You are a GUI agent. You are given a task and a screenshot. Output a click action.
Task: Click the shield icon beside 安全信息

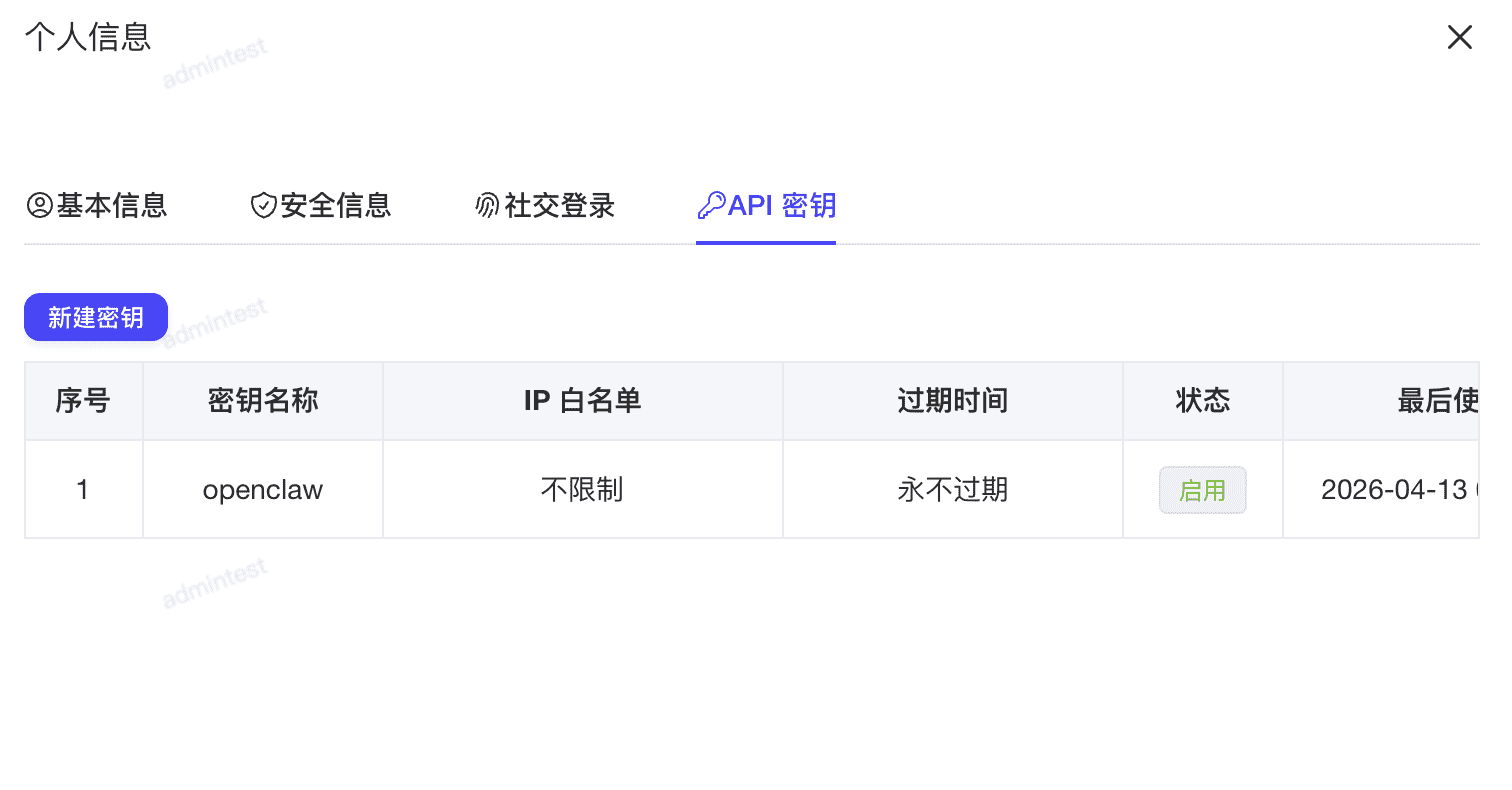(x=262, y=204)
